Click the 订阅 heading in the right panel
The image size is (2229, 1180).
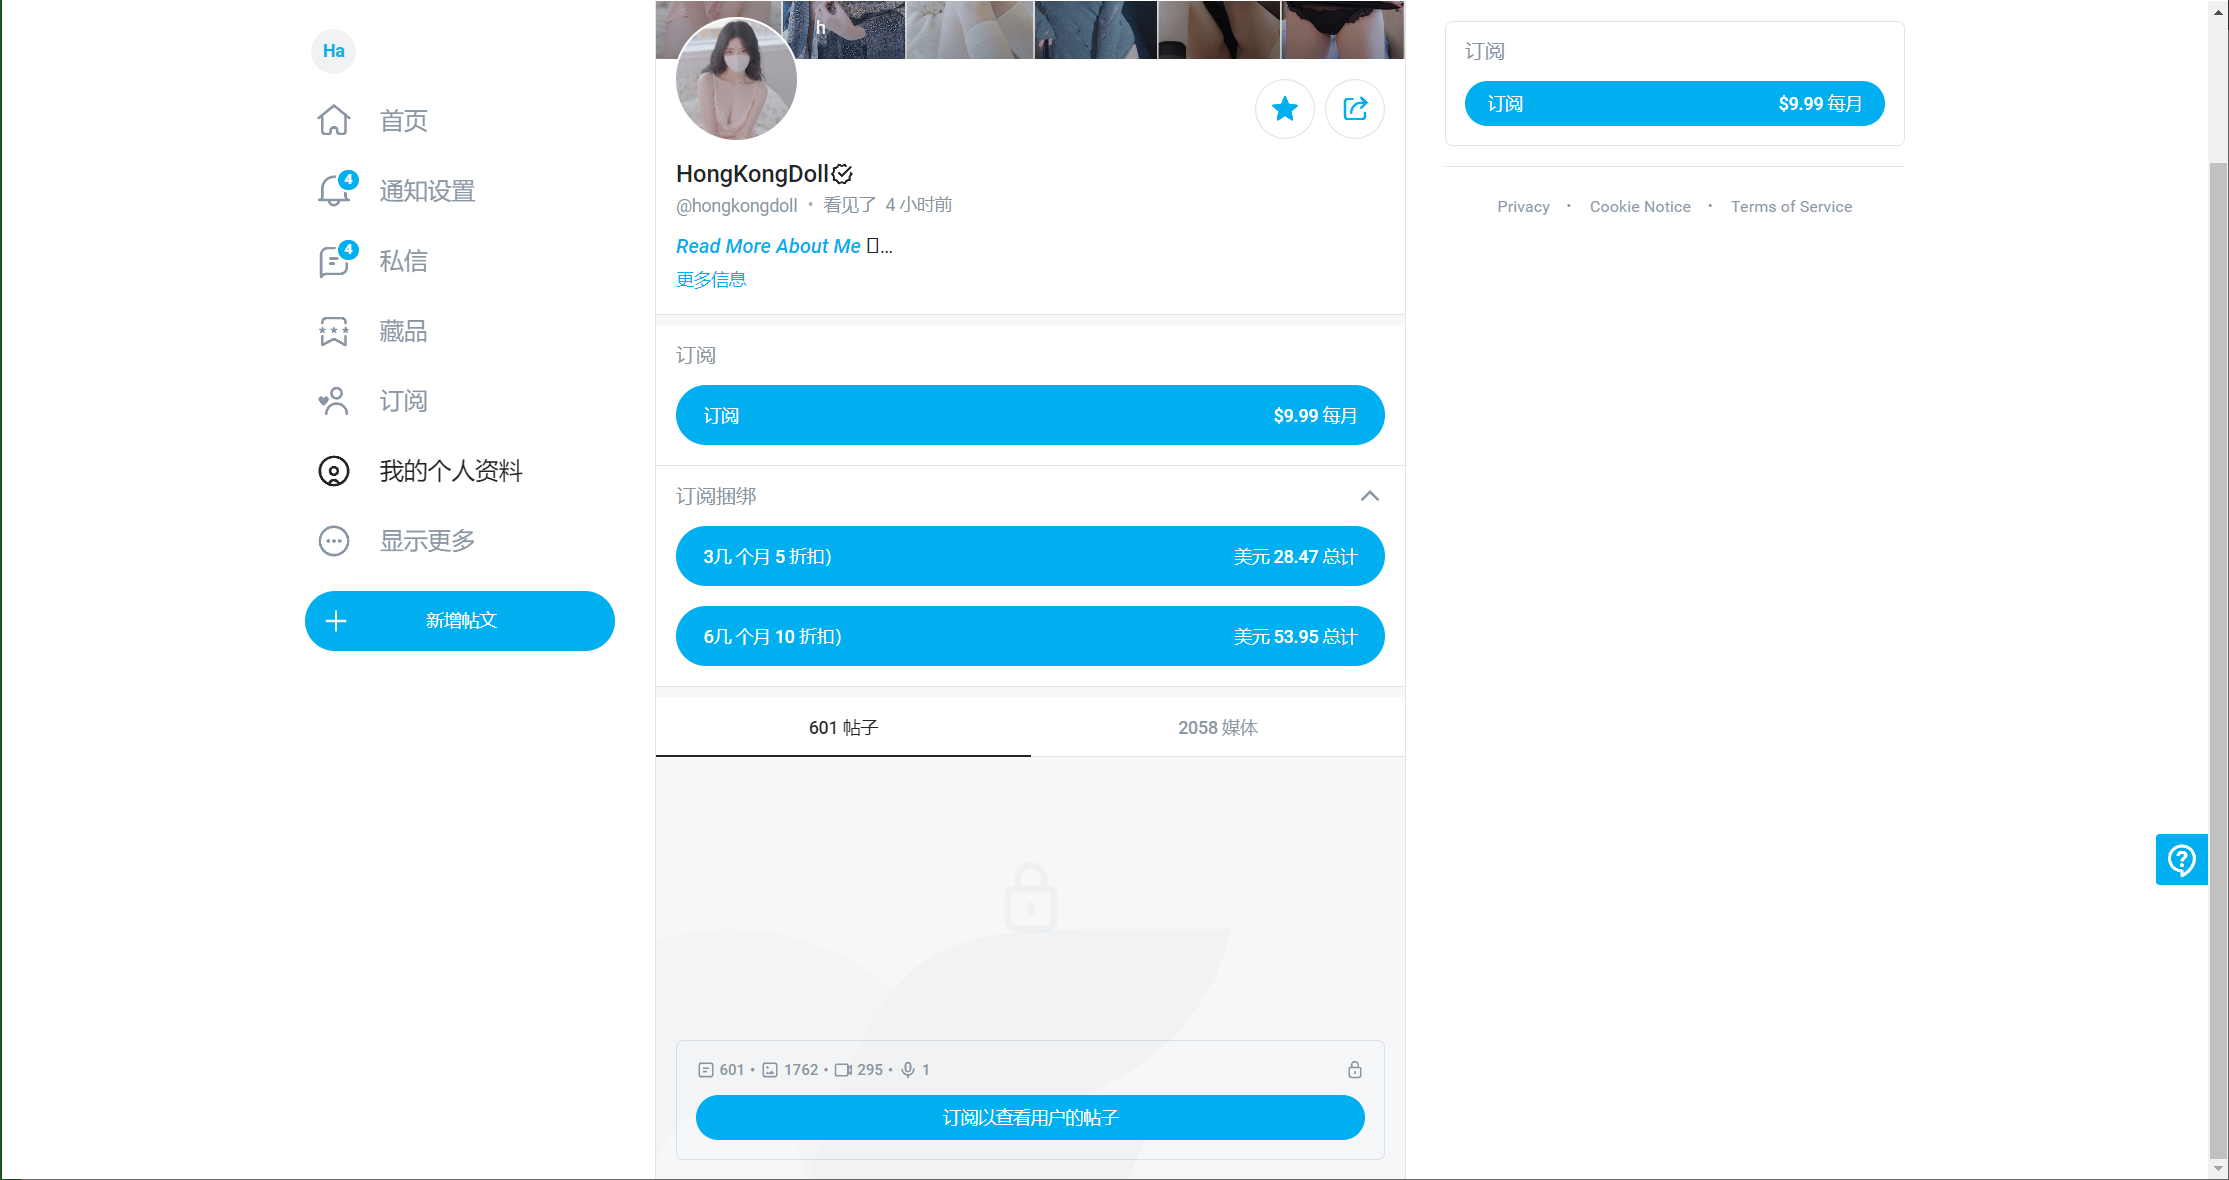[x=1485, y=51]
